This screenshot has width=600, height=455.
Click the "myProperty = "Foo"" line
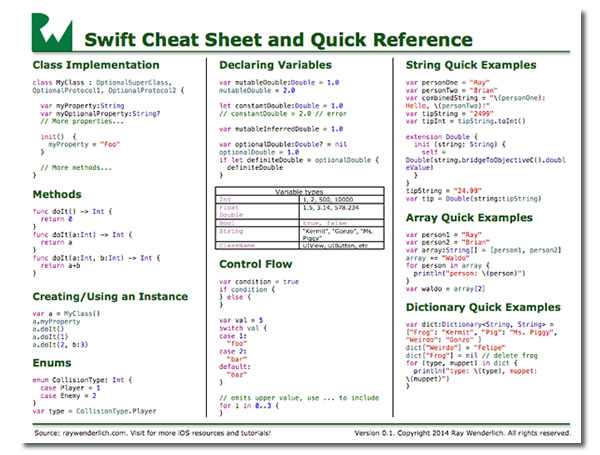(x=84, y=144)
